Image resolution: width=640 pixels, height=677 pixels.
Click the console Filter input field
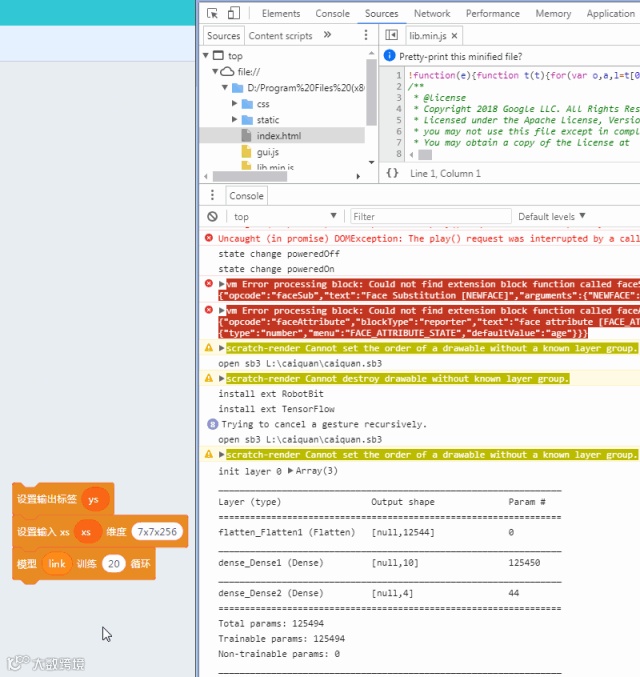431,216
